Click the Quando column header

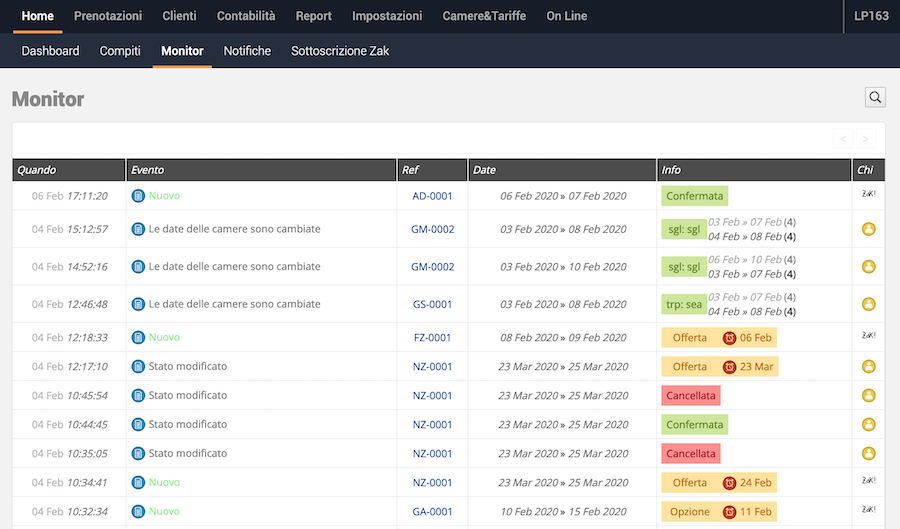68,170
